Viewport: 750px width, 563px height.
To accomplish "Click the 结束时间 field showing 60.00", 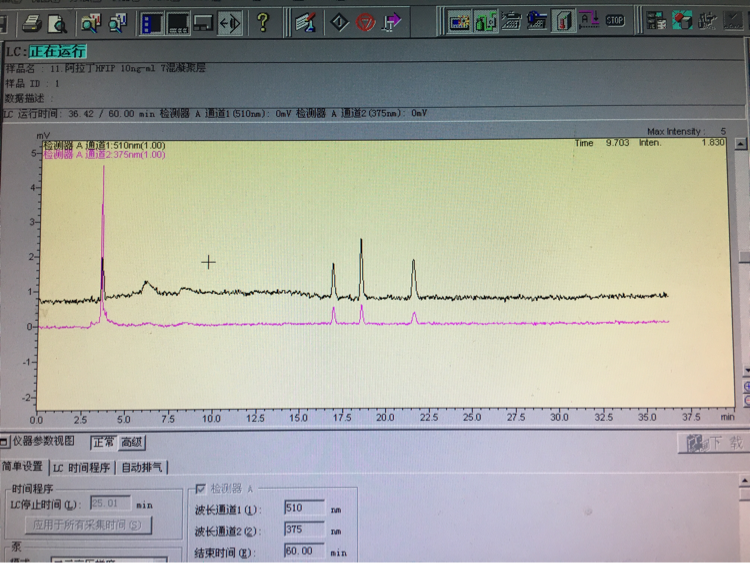I will point(304,551).
